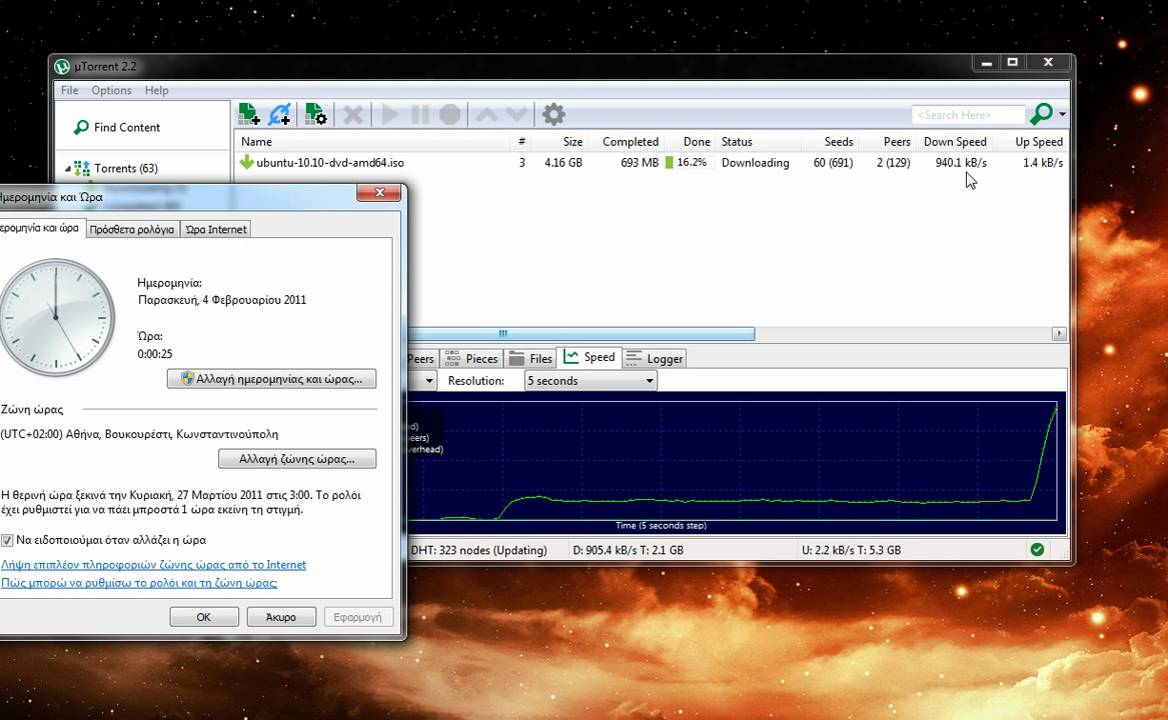
Task: Click the Remove torrent X icon
Action: coord(353,115)
